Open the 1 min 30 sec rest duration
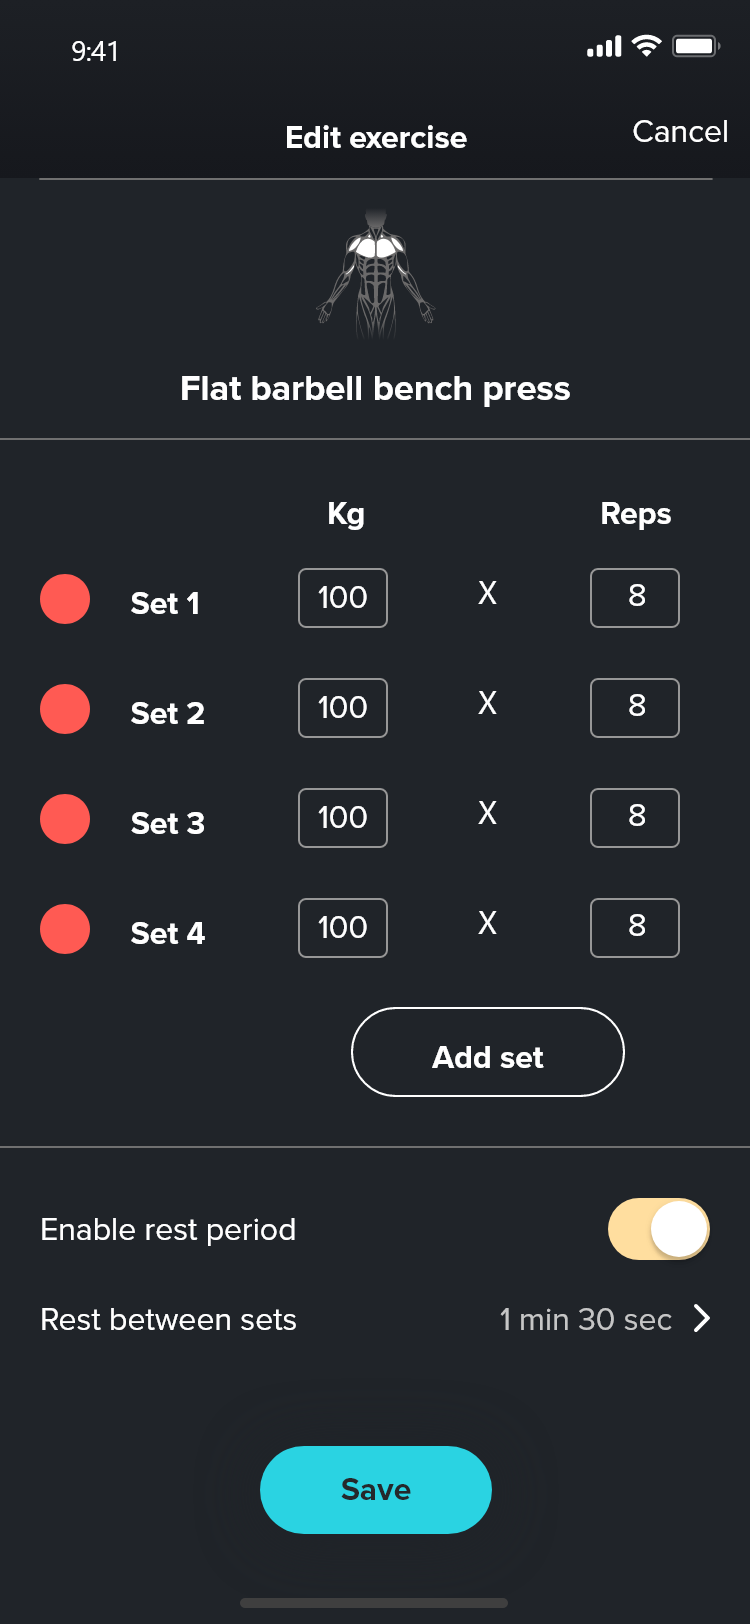 point(585,1319)
